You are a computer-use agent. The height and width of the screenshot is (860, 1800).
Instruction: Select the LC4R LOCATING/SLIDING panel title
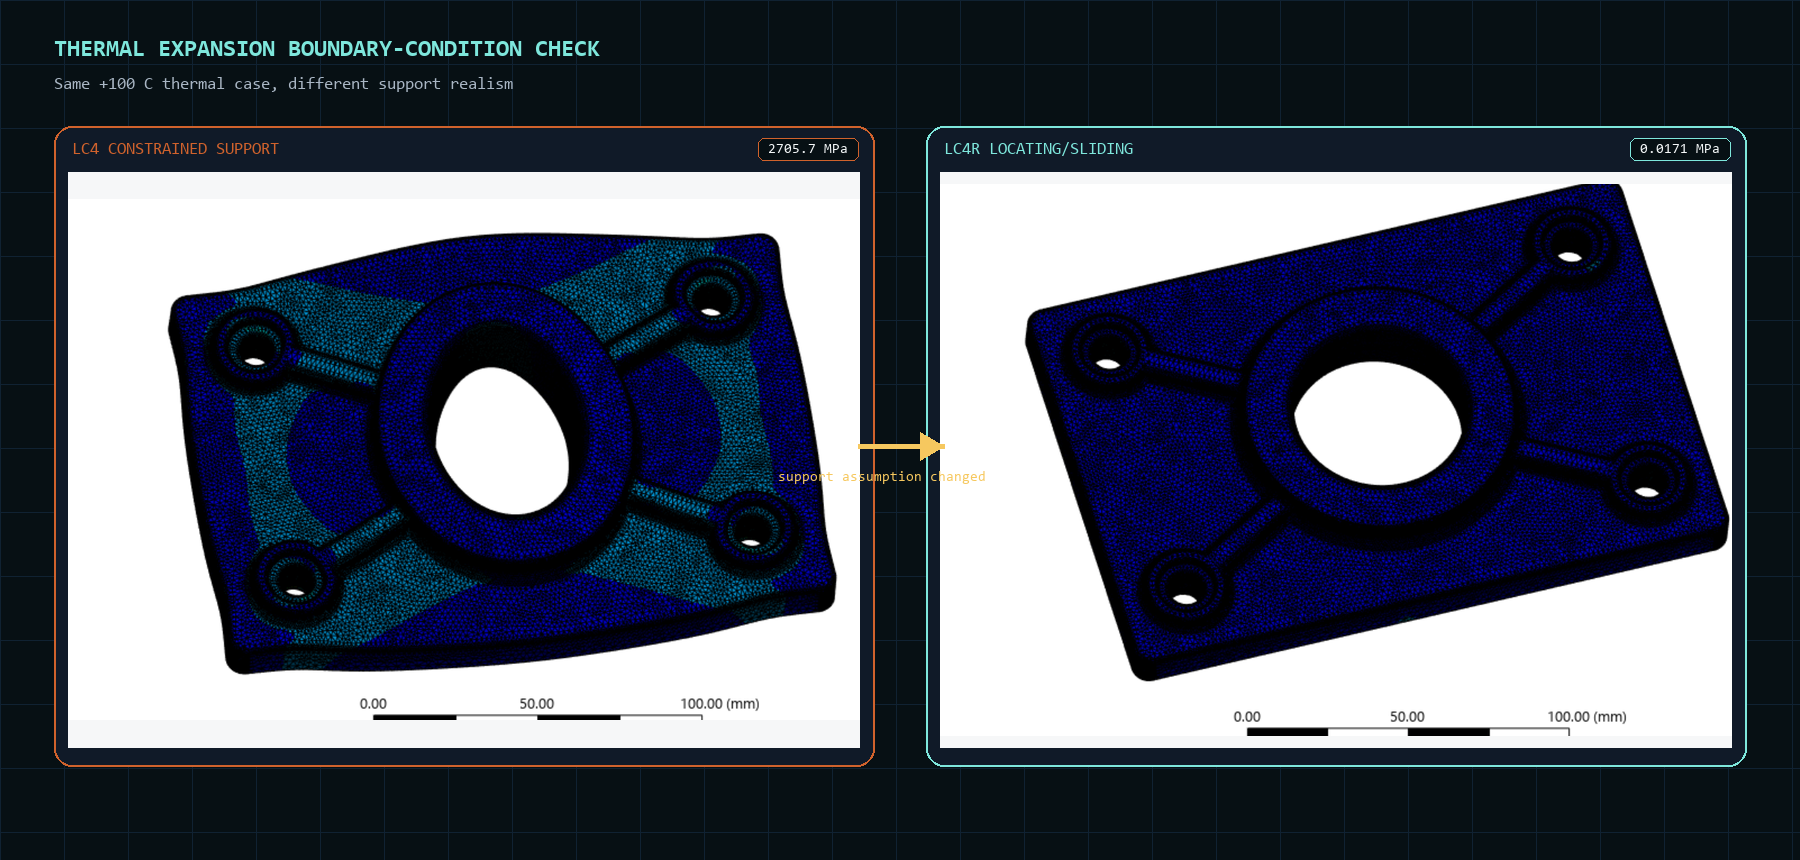(1038, 149)
